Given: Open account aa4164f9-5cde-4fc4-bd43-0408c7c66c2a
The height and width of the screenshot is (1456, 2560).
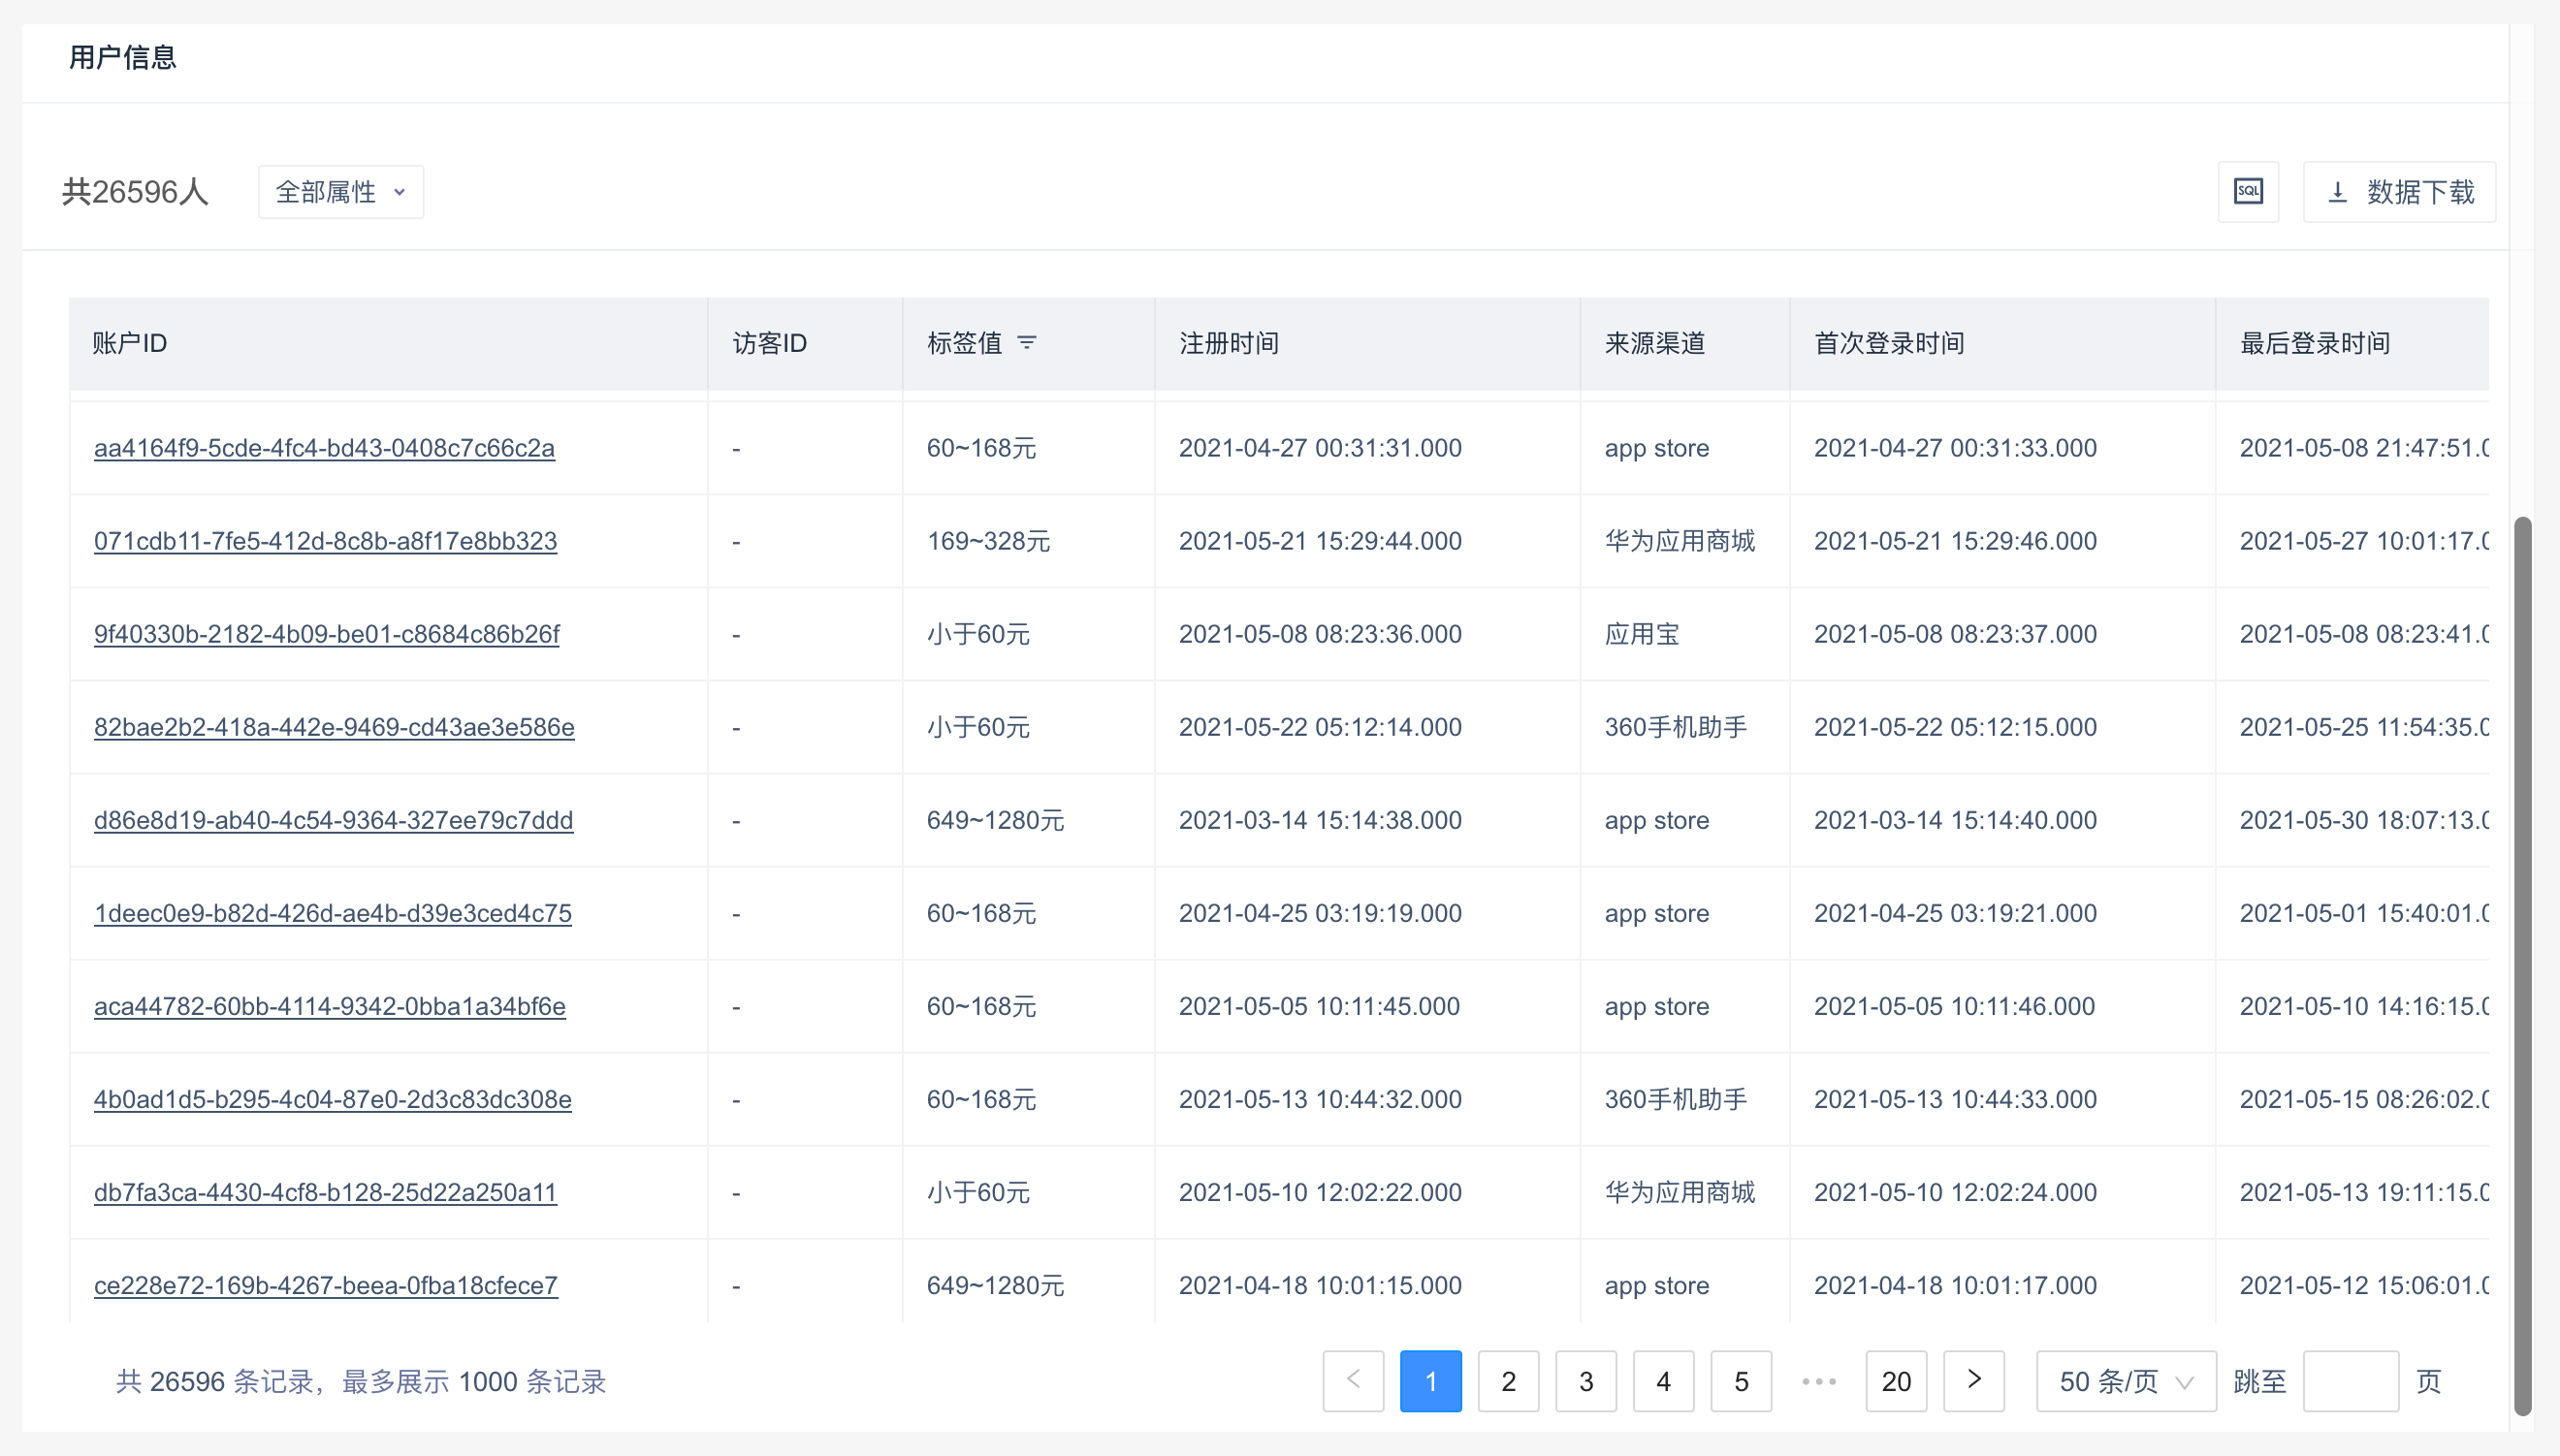Looking at the screenshot, I should point(324,448).
